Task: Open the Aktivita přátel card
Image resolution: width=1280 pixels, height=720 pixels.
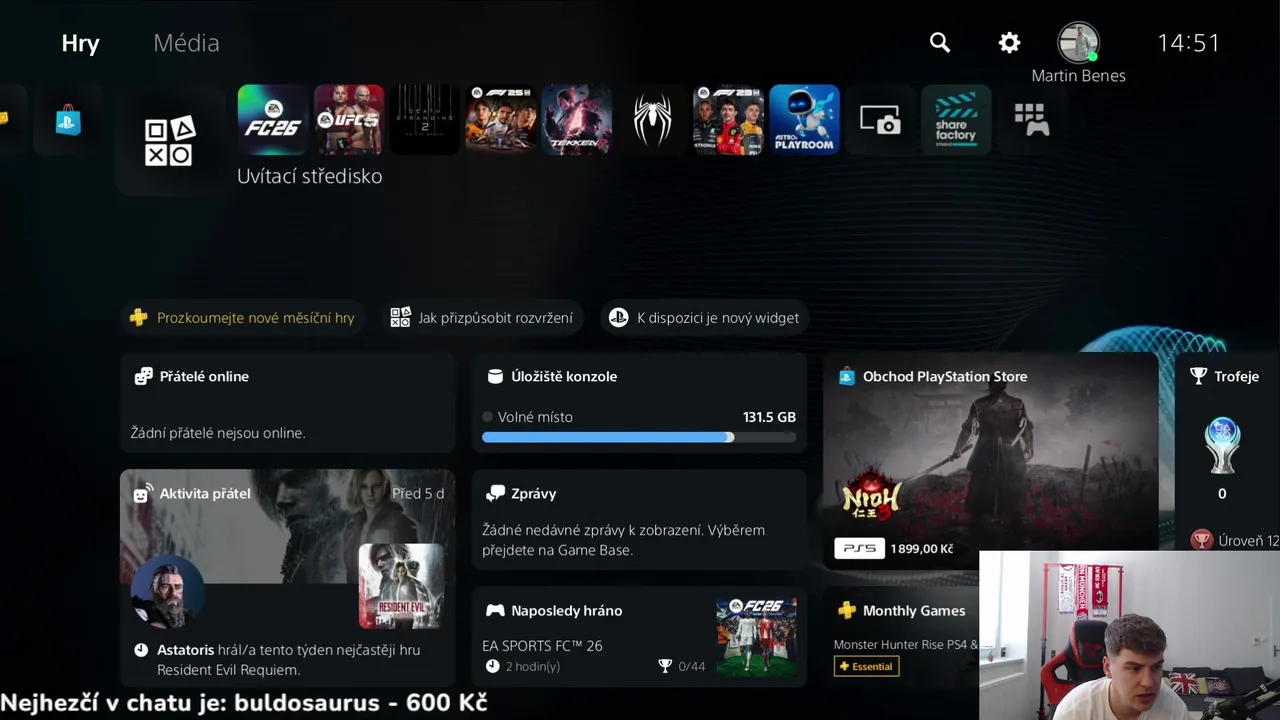Action: pos(288,579)
